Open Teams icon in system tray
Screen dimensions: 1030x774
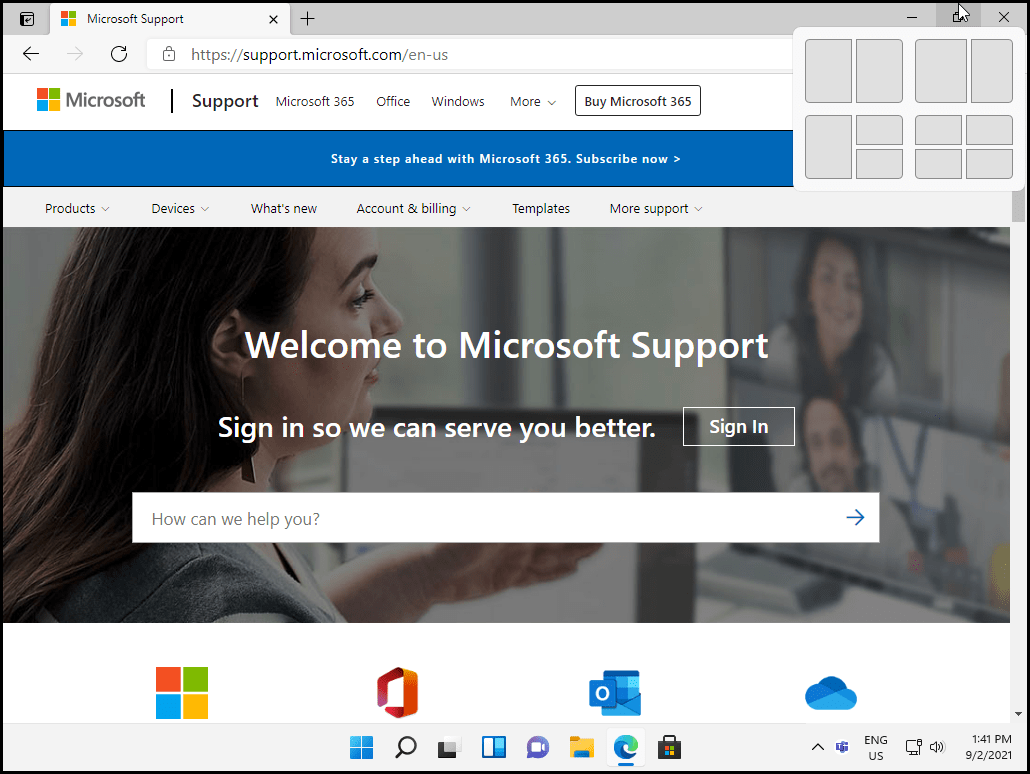pyautogui.click(x=841, y=747)
